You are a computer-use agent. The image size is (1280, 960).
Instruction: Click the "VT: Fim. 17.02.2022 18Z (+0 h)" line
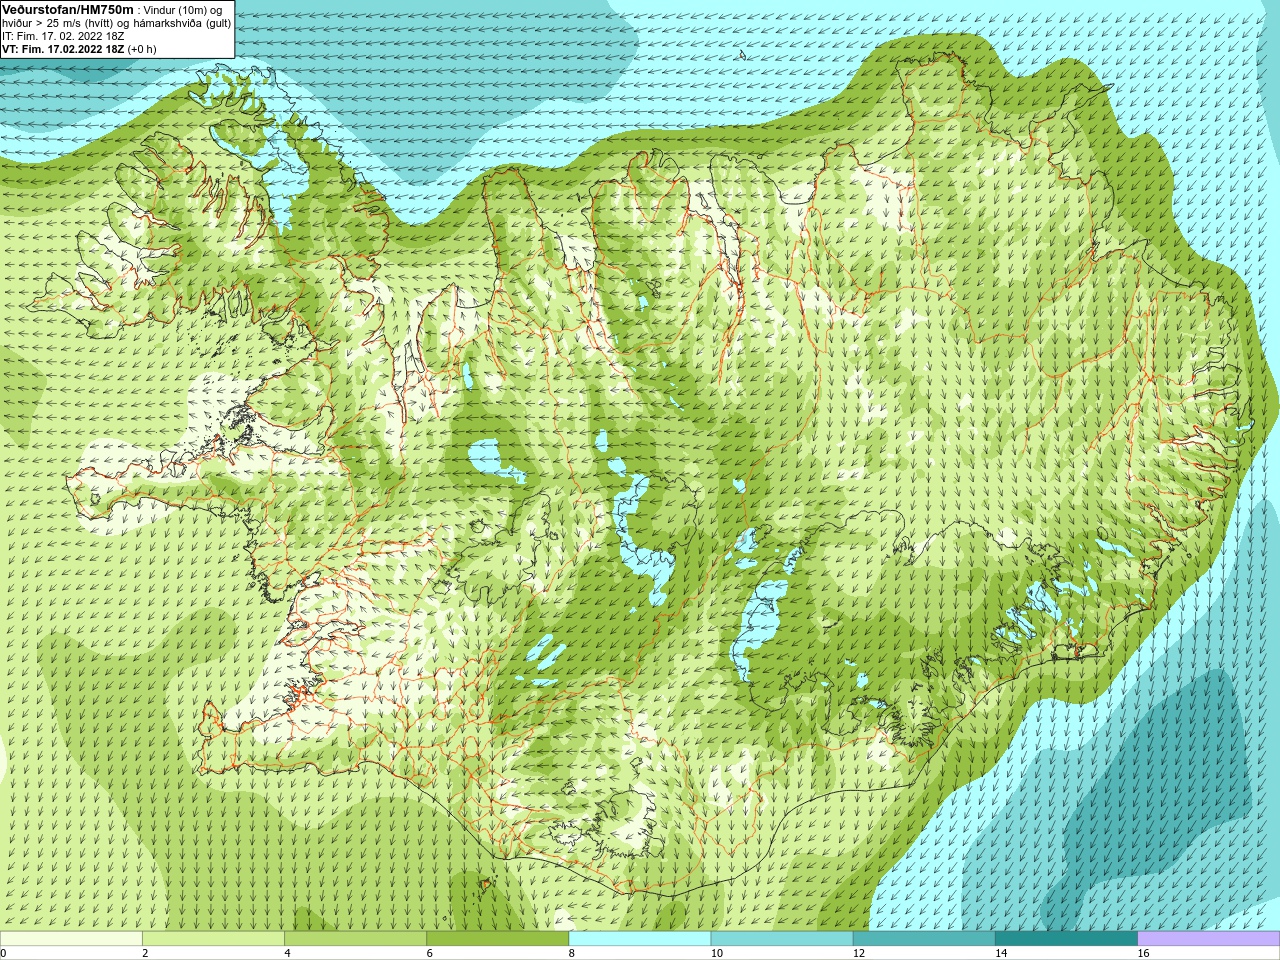[79, 49]
